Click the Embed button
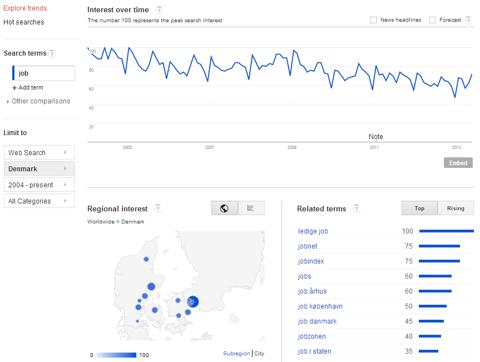Viewport: 480px width, 362px height. tap(458, 163)
